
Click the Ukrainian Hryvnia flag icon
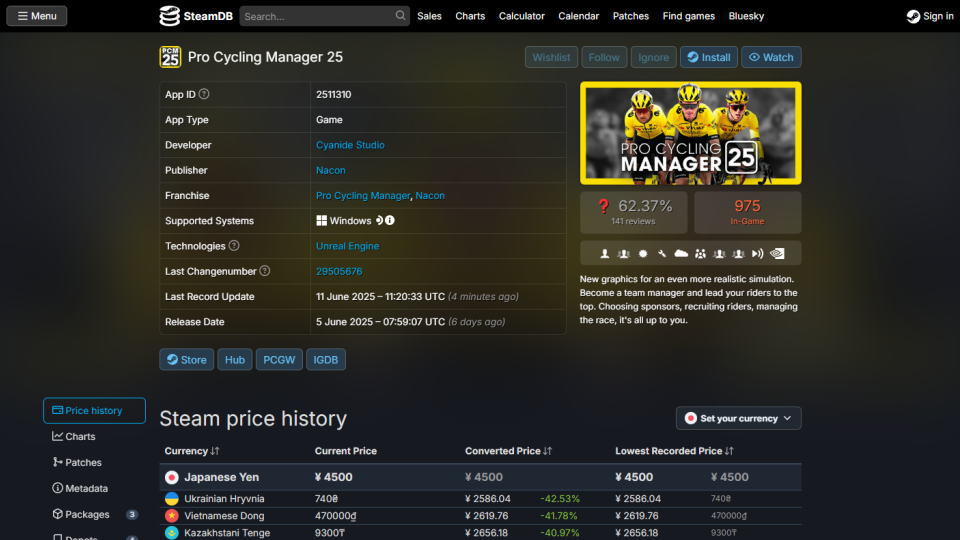[171, 498]
